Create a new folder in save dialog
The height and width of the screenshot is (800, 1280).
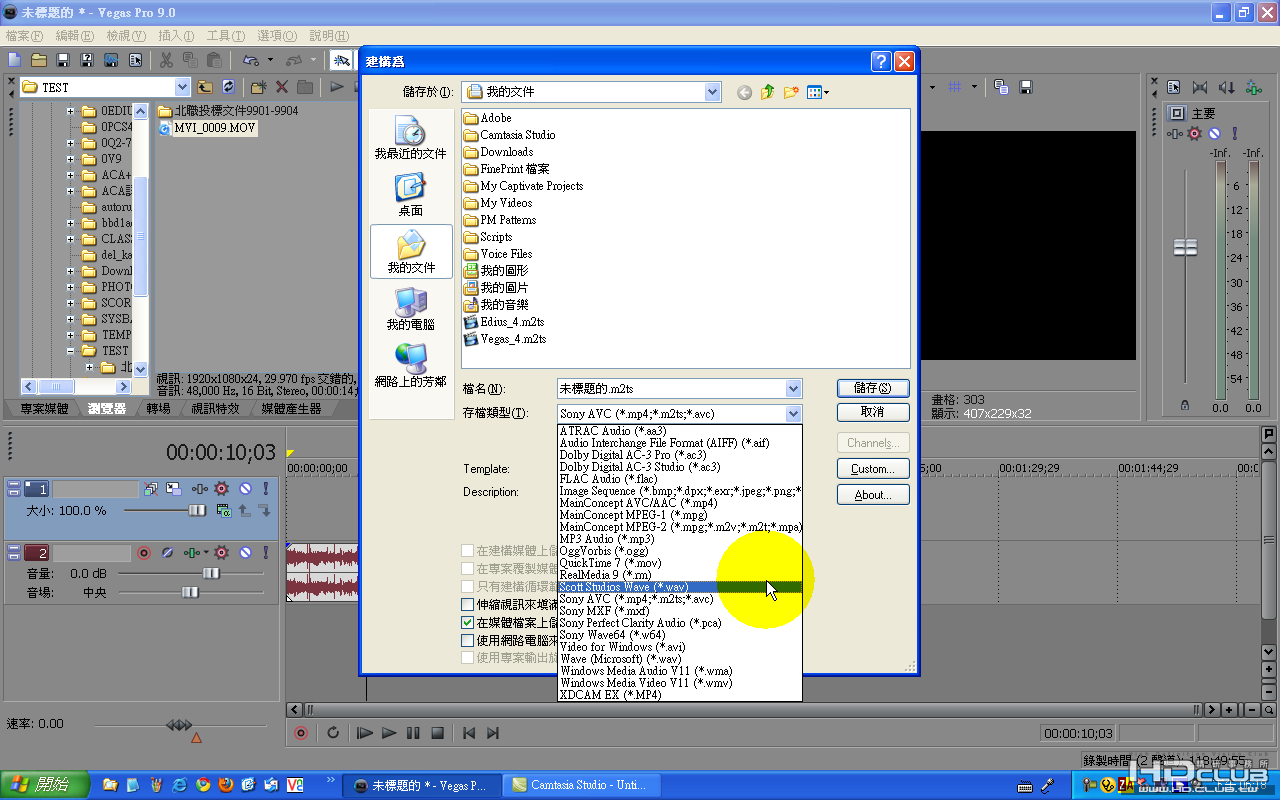pyautogui.click(x=791, y=92)
